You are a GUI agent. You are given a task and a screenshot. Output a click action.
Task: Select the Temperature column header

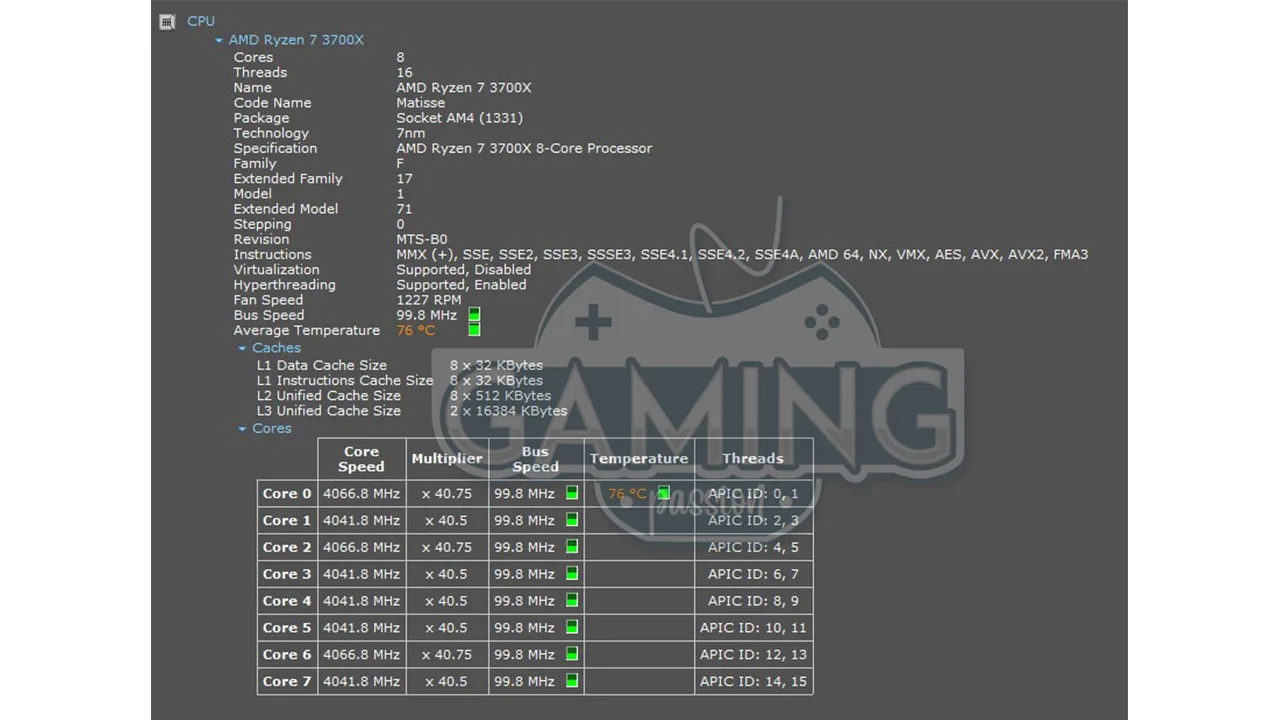pyautogui.click(x=639, y=459)
